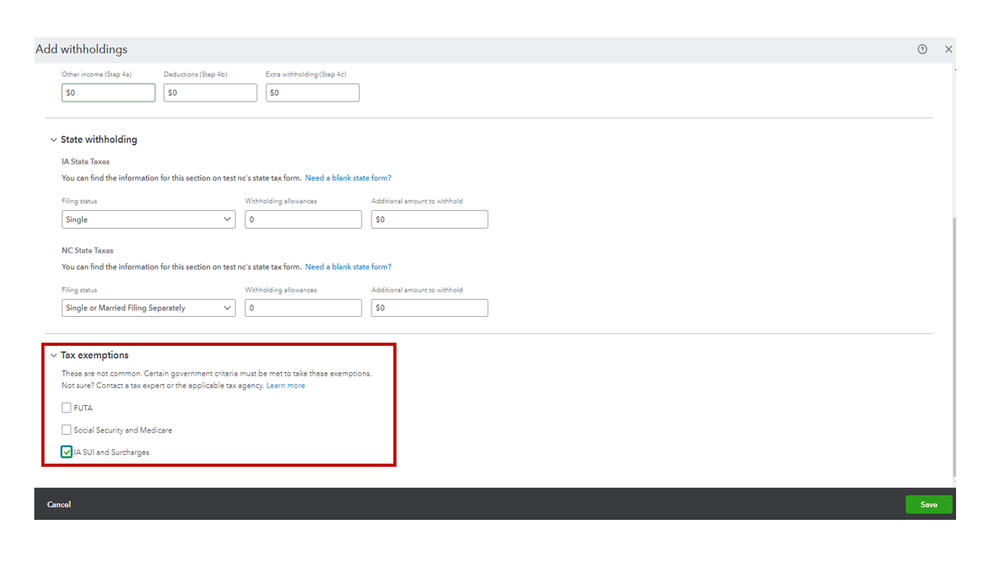Tick the FUTA exemption checkbox
The height and width of the screenshot is (562, 999).
(x=66, y=408)
